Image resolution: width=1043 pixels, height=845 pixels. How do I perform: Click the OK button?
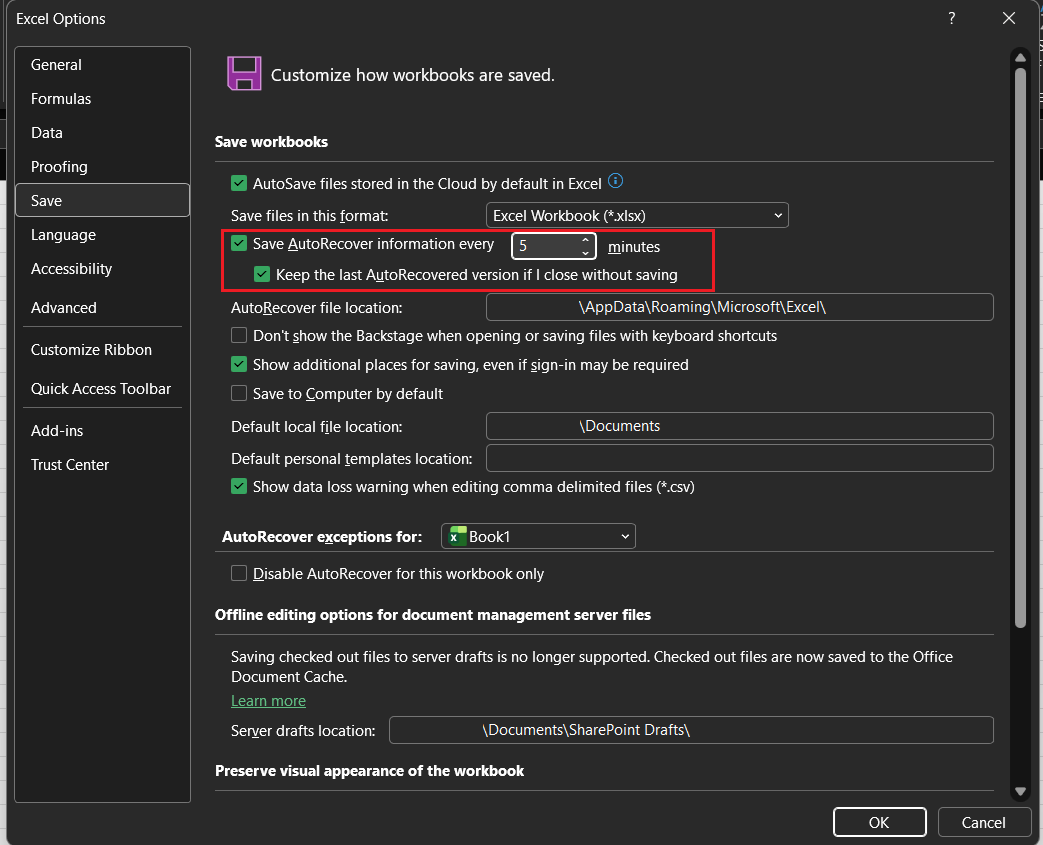(879, 822)
